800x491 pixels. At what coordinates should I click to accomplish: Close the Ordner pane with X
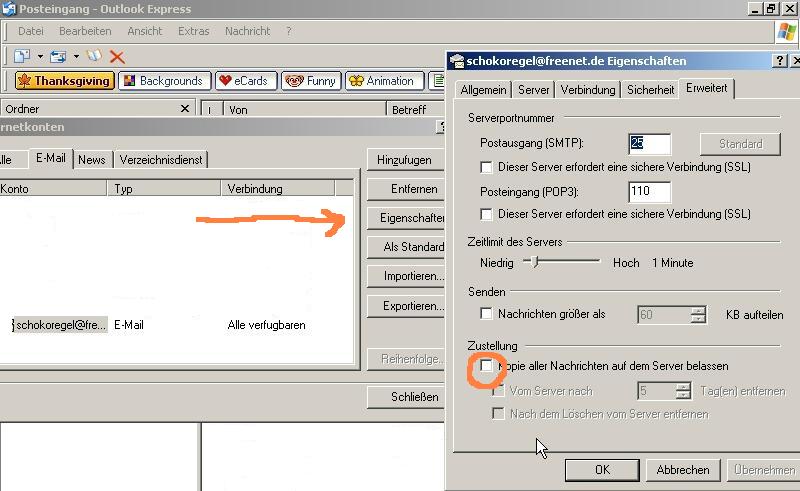click(185, 108)
